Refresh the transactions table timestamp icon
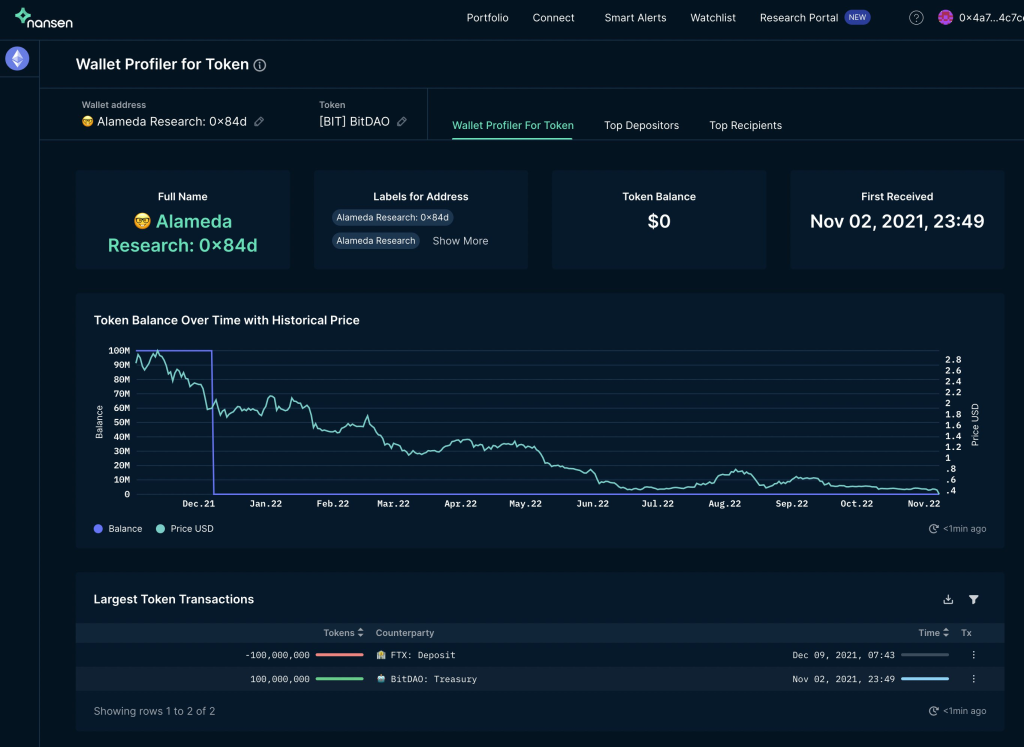 [934, 711]
